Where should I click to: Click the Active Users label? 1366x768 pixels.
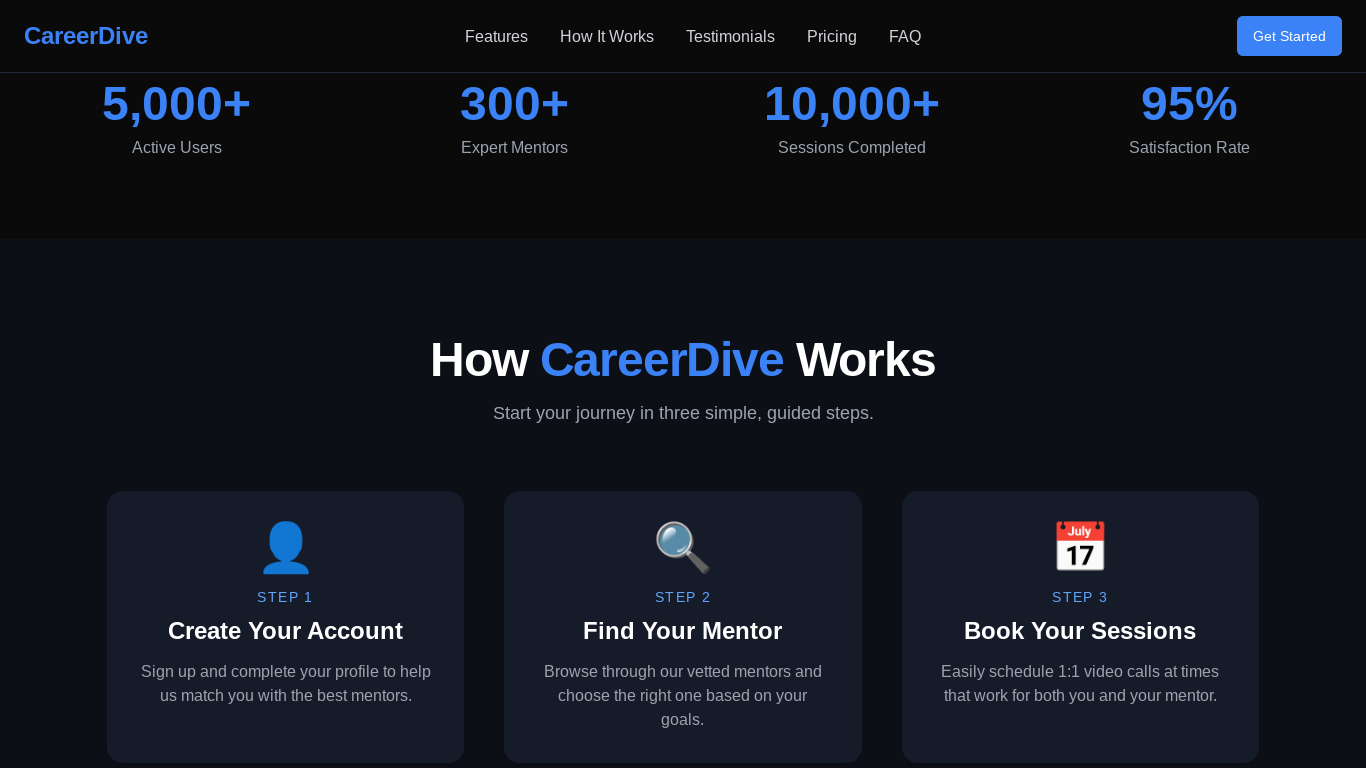(177, 148)
